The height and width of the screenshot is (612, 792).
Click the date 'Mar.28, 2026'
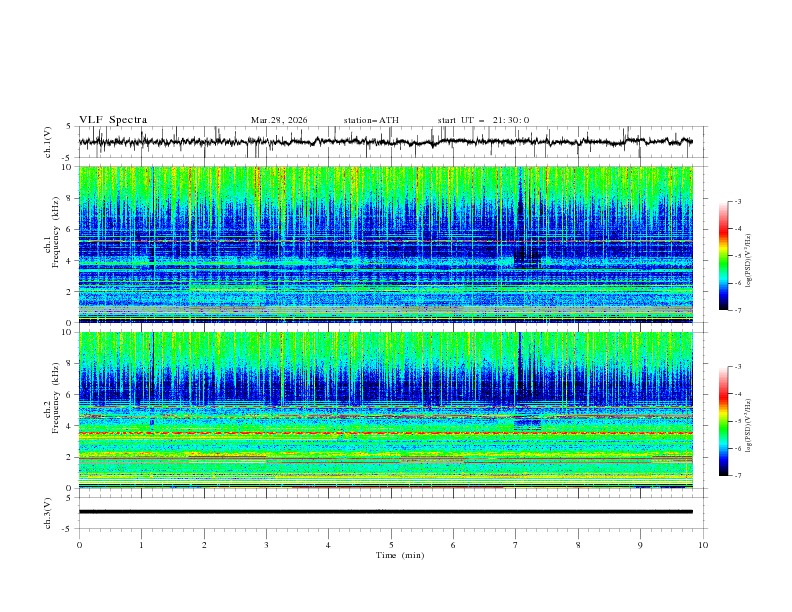[279, 120]
